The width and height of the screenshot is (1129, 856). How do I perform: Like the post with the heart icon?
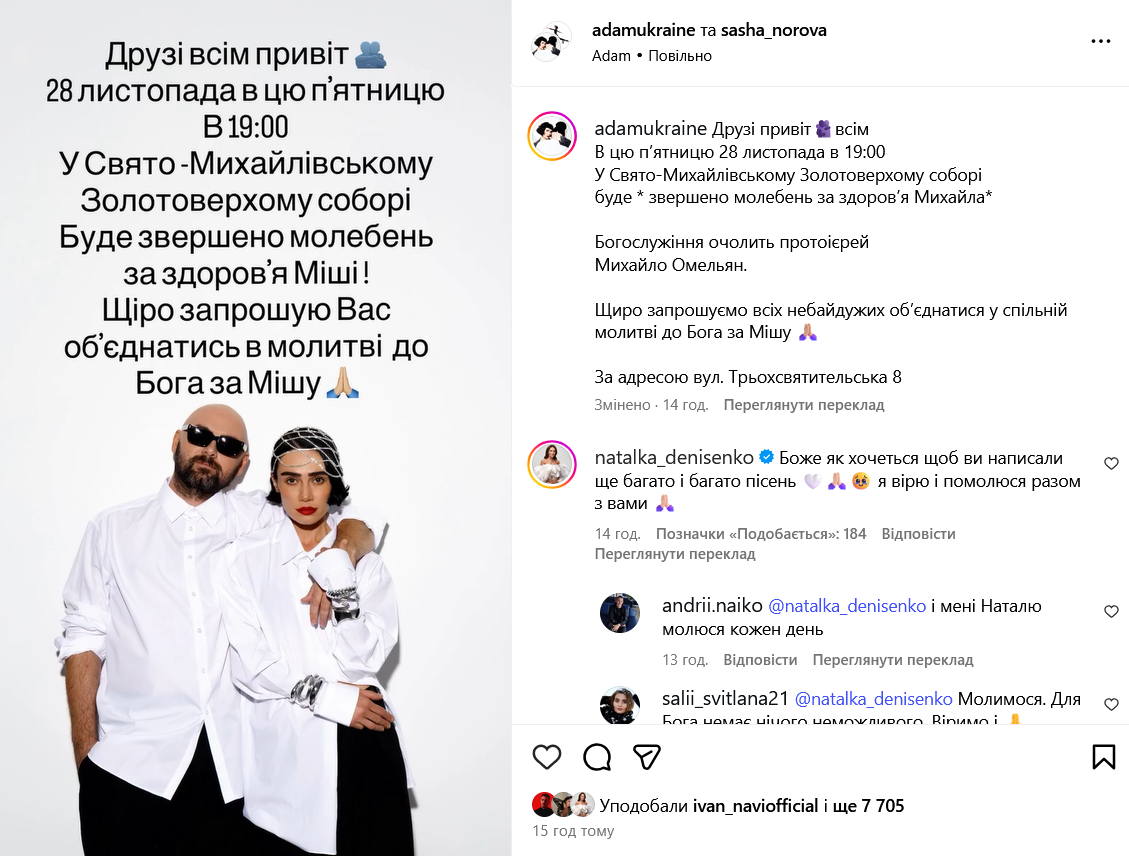(546, 757)
